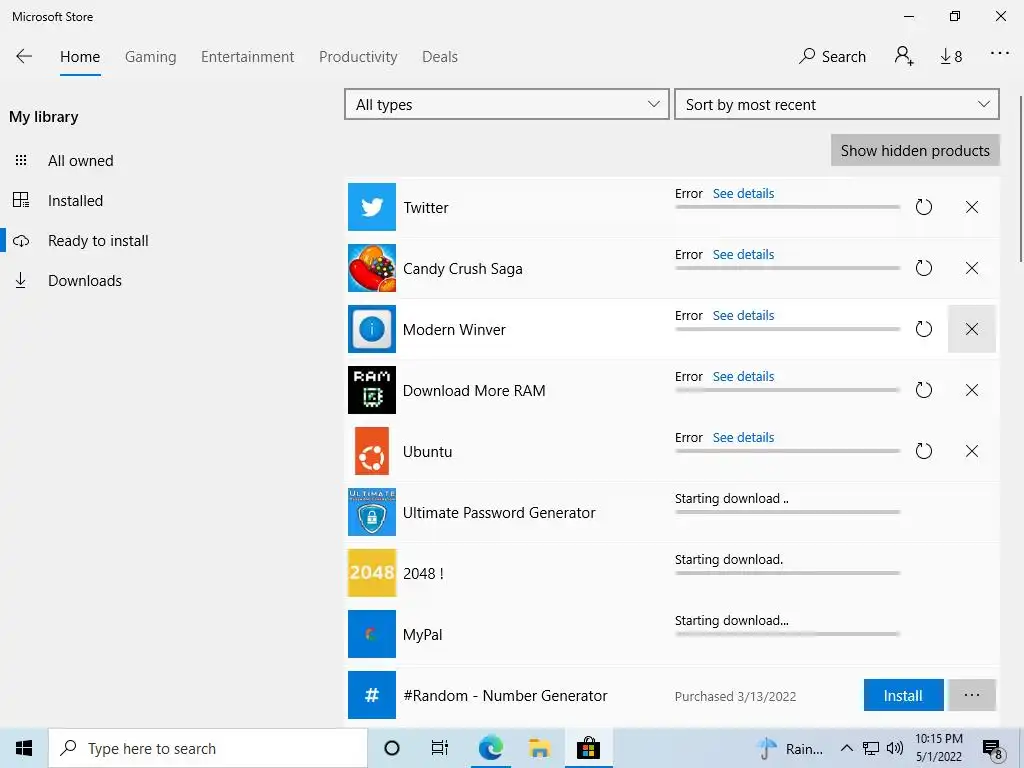Open Ultimate Password Generator app icon

pyautogui.click(x=372, y=512)
